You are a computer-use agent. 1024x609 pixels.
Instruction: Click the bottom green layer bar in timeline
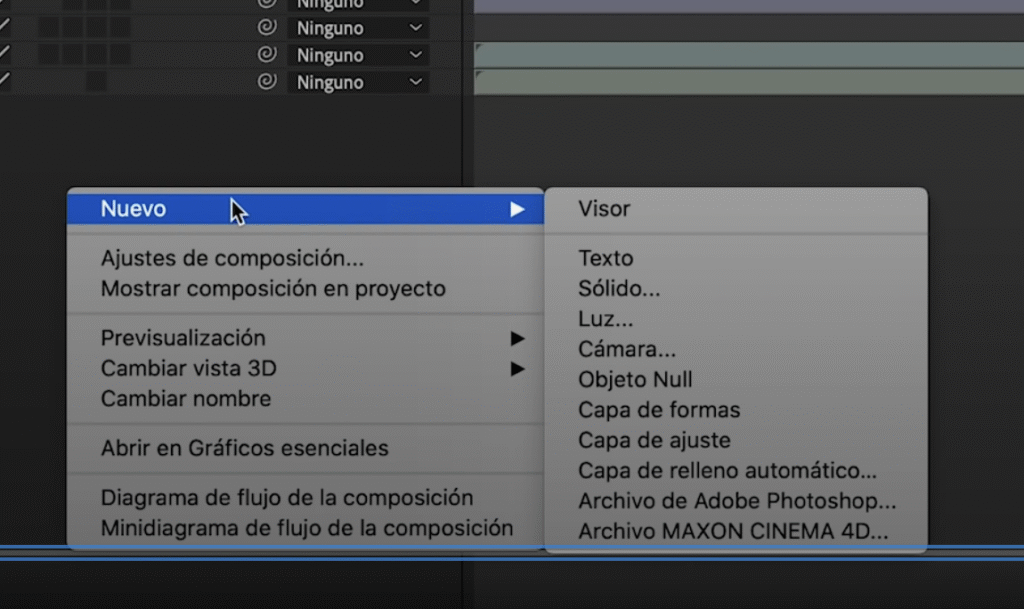[748, 82]
